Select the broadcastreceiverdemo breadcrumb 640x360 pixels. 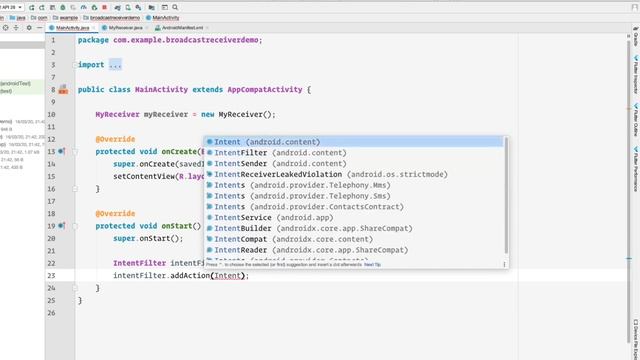[112, 18]
